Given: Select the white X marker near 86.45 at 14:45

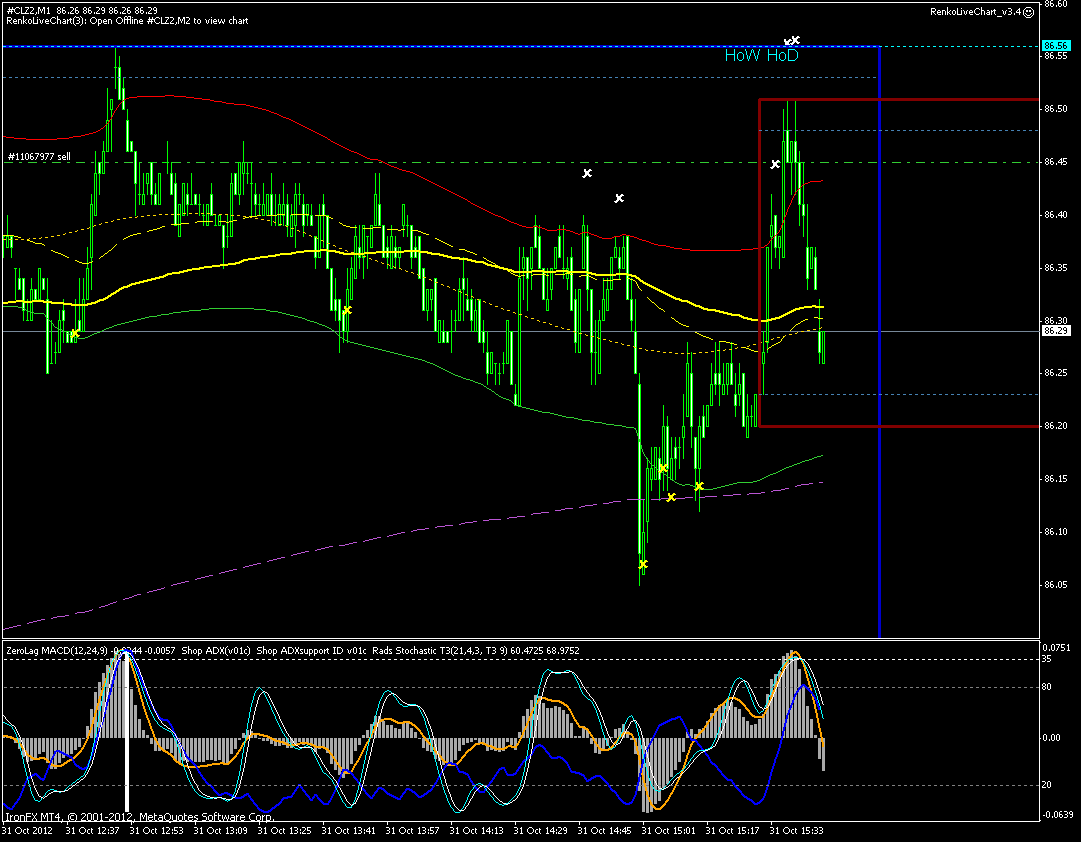Looking at the screenshot, I should click(587, 173).
